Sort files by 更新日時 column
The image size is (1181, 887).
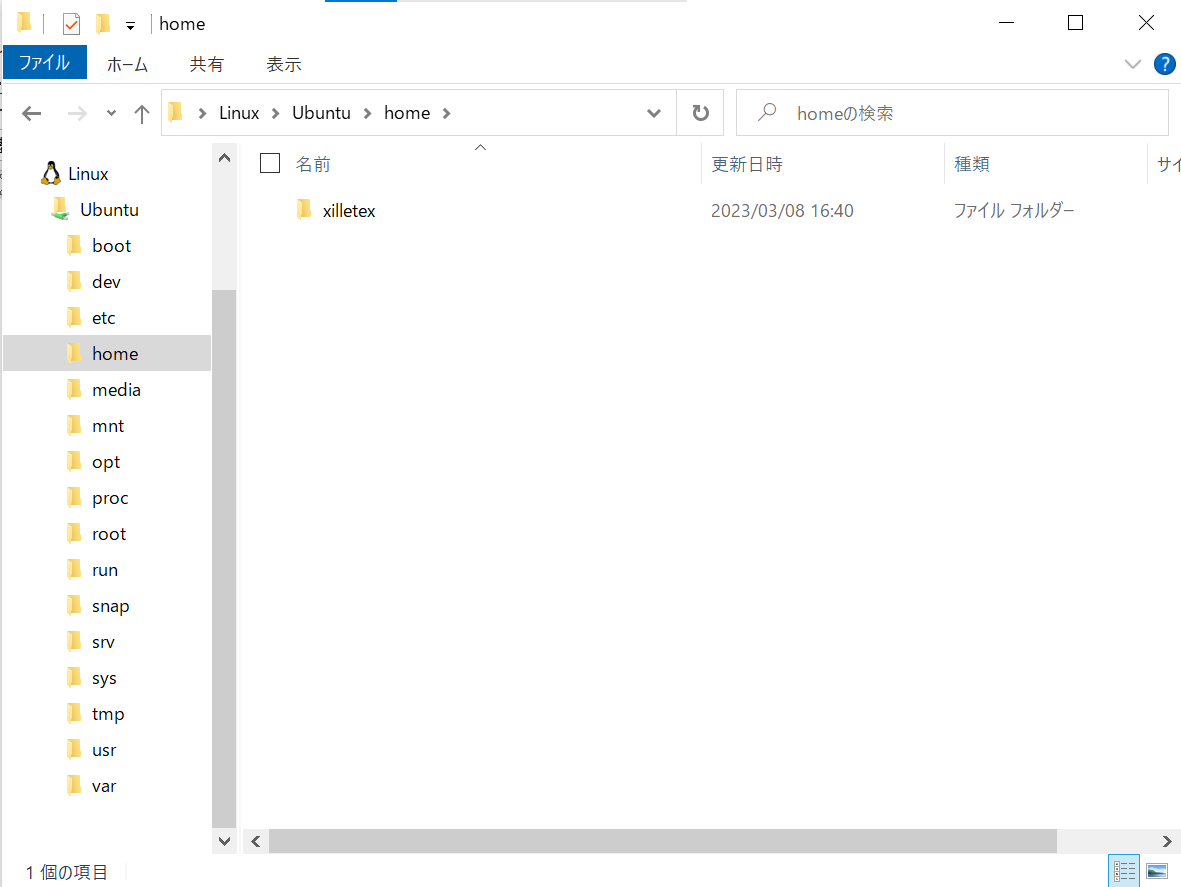click(x=747, y=164)
